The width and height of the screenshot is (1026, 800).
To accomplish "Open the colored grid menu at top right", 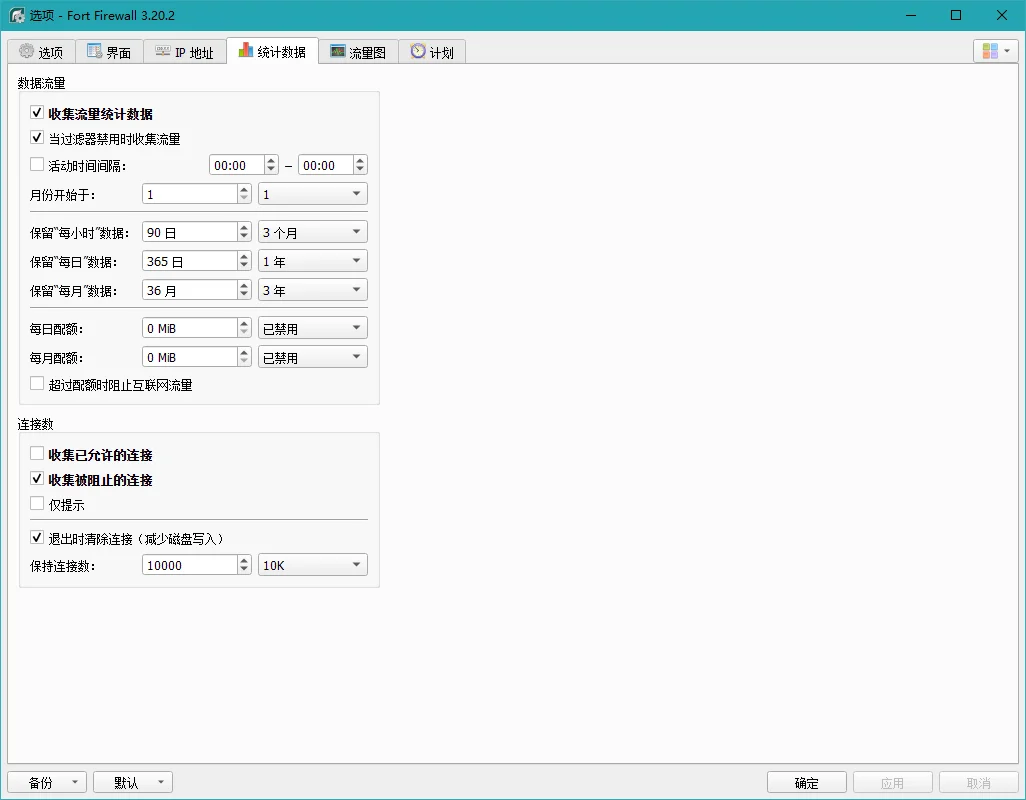I will click(x=996, y=51).
